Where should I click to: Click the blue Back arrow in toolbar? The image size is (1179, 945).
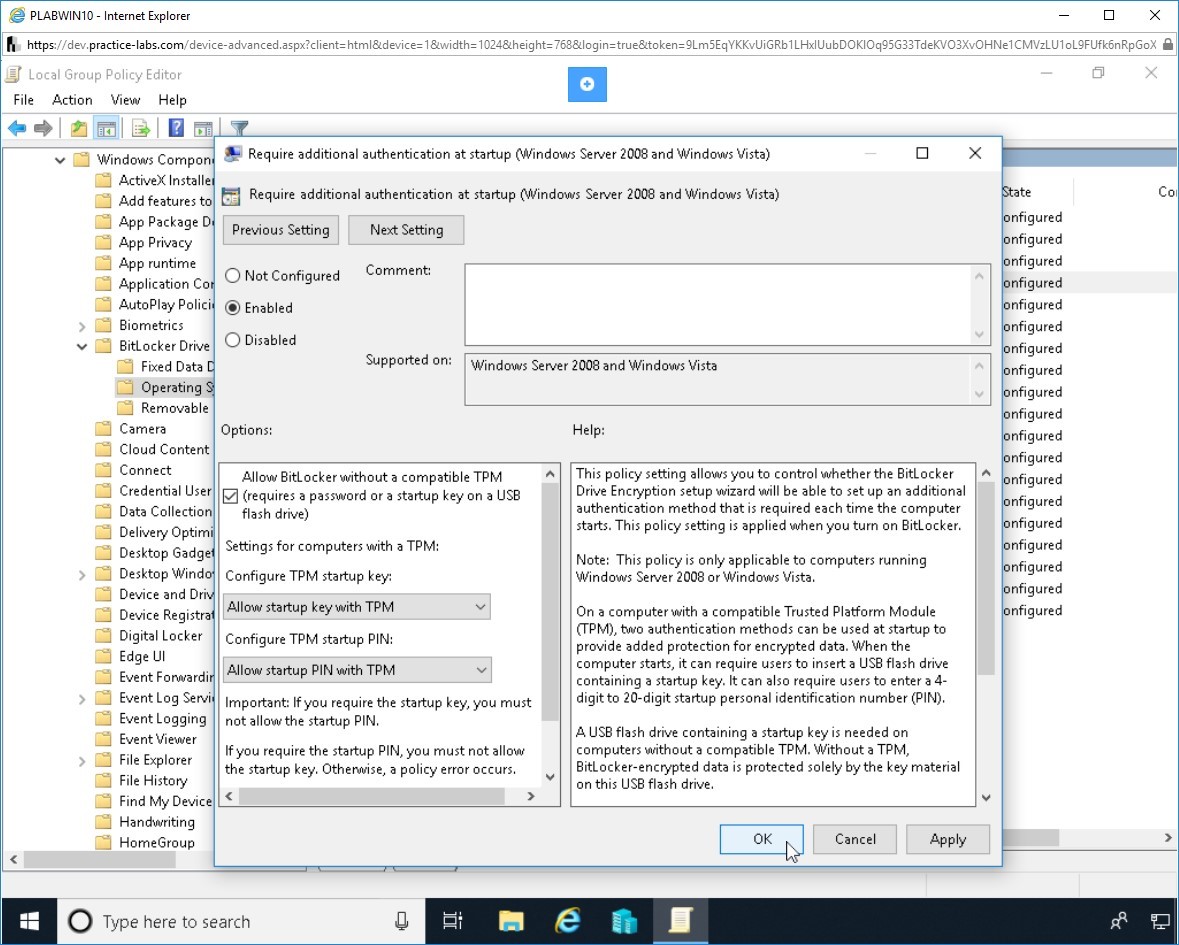click(x=17, y=129)
